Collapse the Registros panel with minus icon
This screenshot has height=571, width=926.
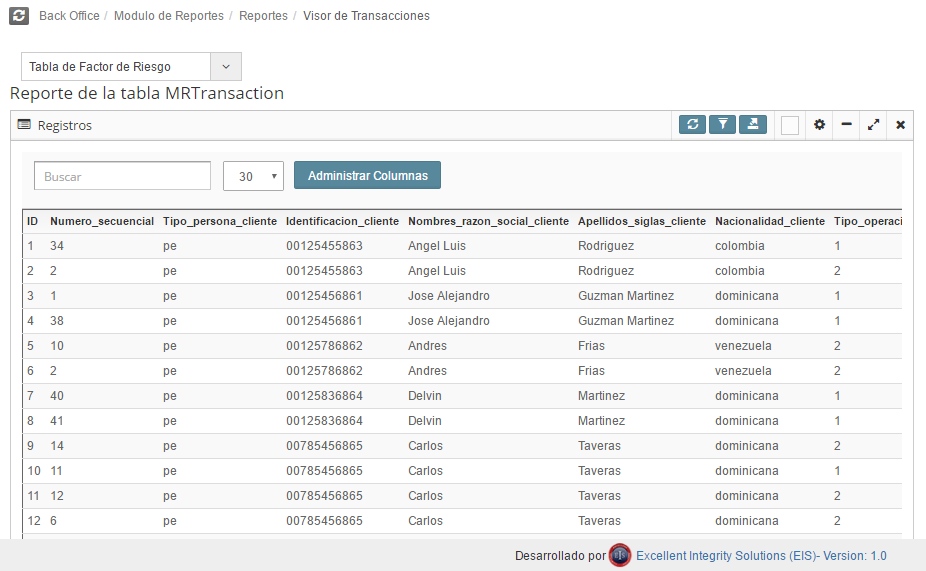(846, 125)
